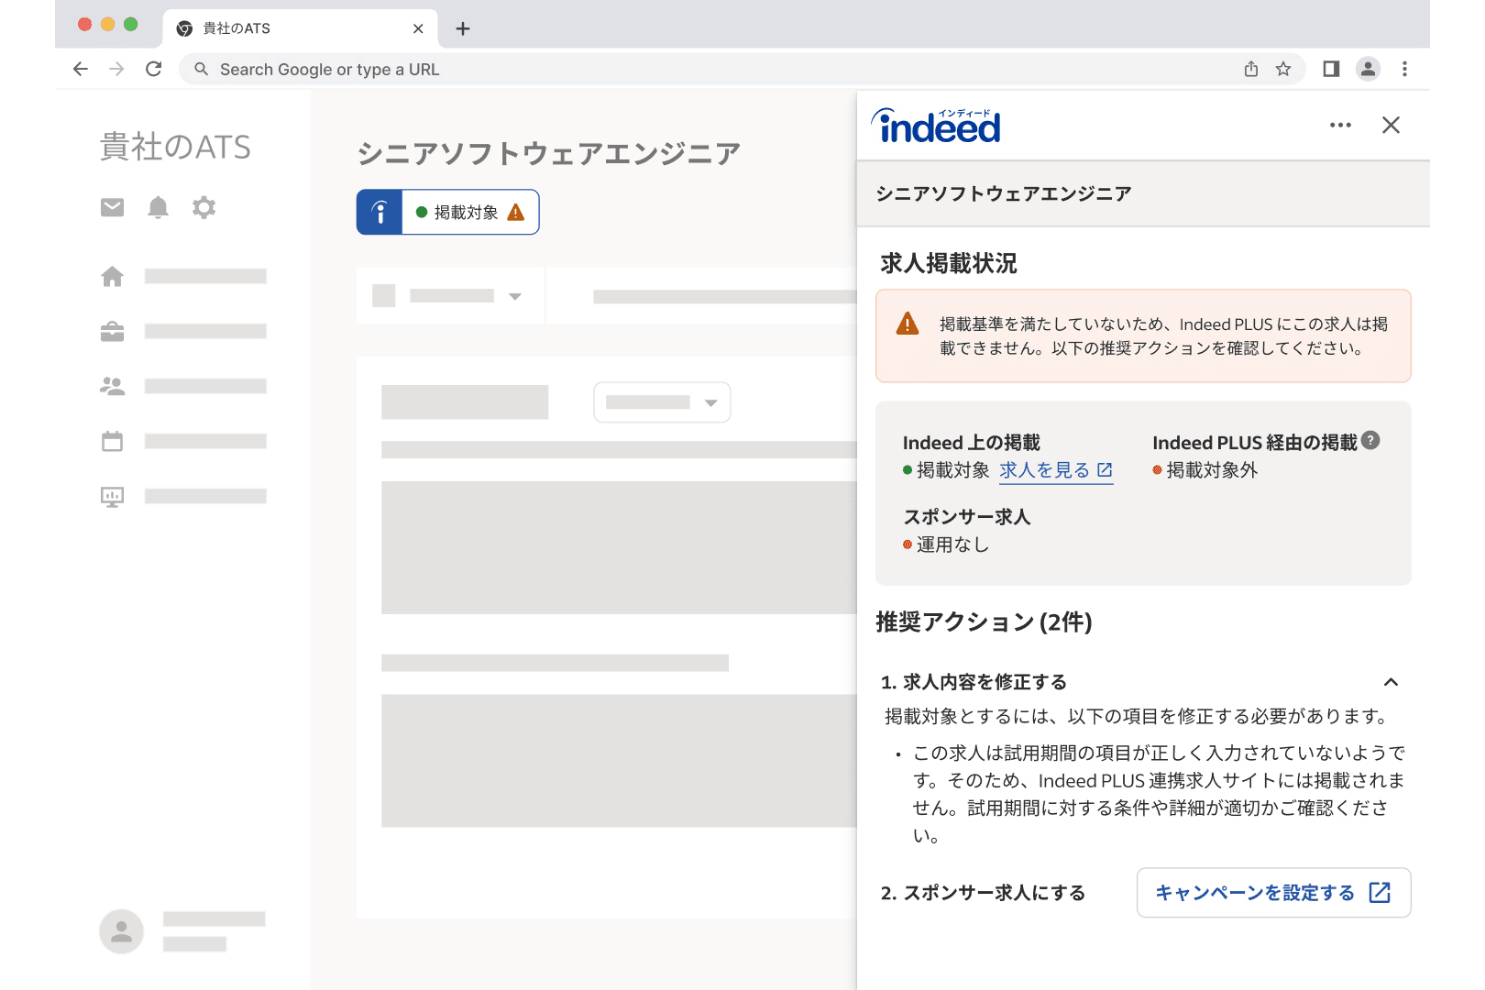
Task: Open the briefcase jobs icon
Action: point(112,331)
